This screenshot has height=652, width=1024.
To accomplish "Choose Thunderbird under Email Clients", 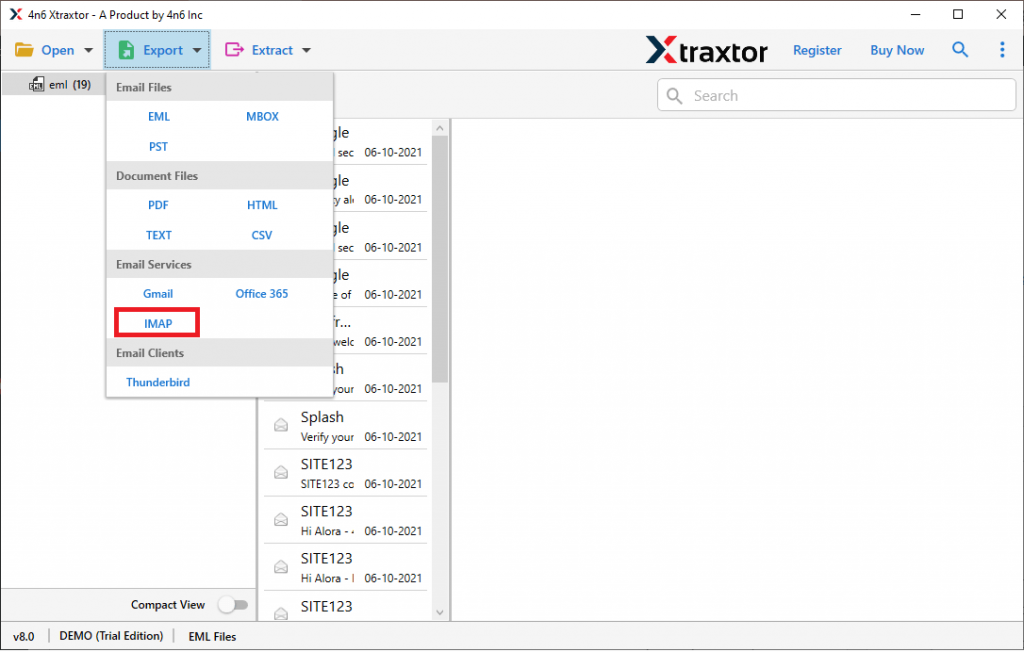I will [x=157, y=382].
